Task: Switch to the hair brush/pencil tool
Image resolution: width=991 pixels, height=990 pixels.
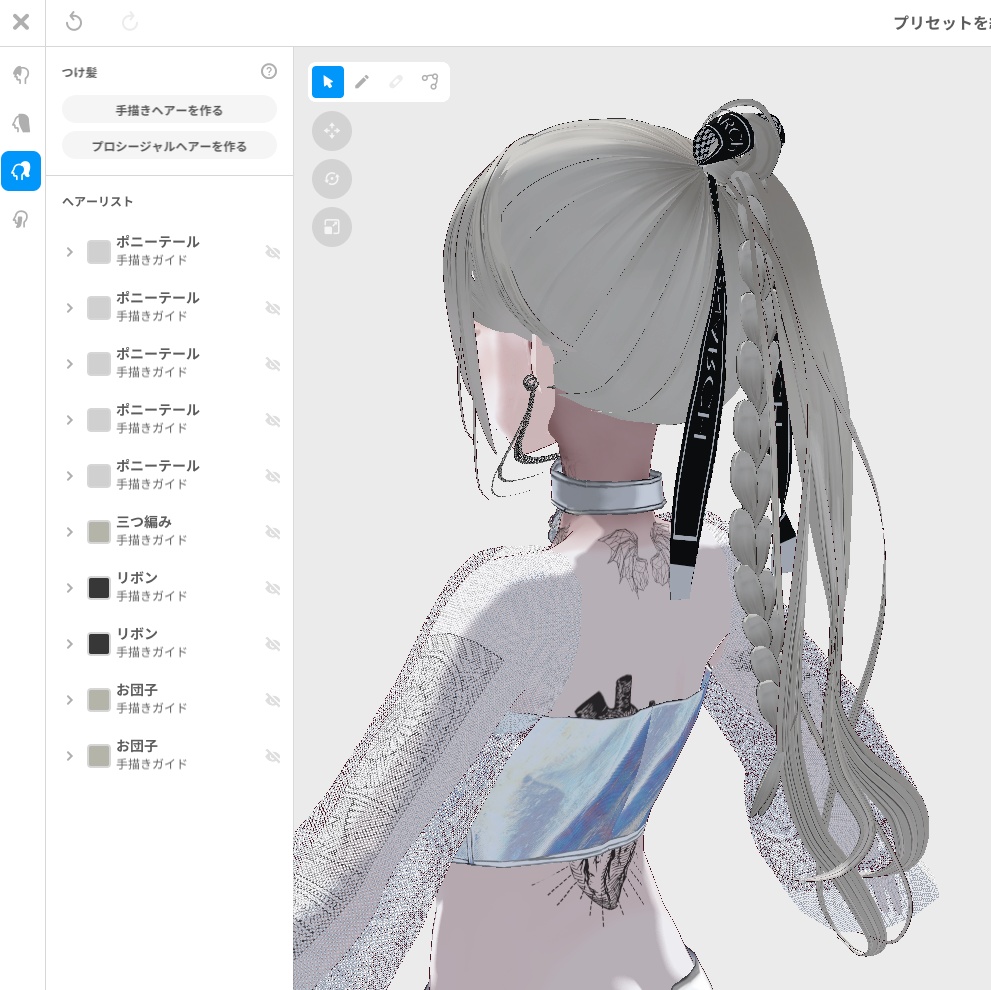Action: click(x=362, y=82)
